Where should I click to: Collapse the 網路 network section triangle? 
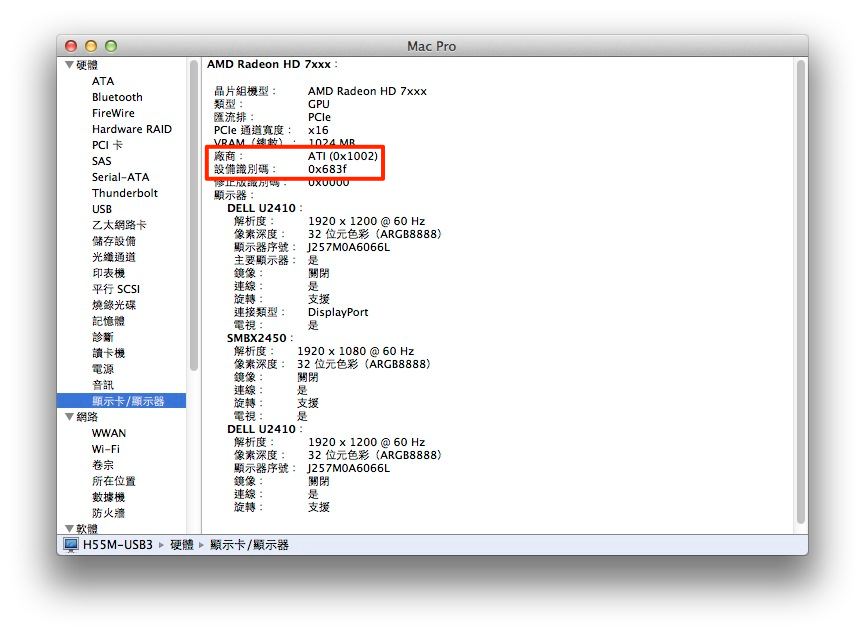tap(70, 417)
